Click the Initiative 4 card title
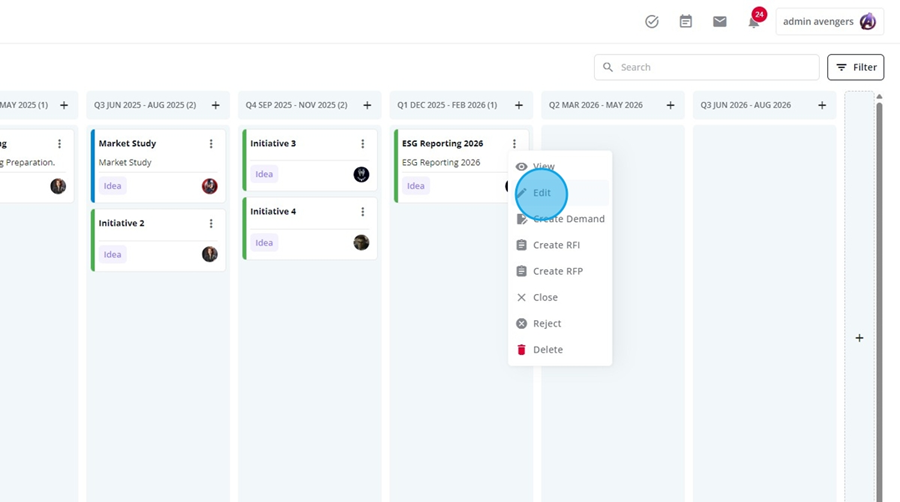Image resolution: width=900 pixels, height=502 pixels. click(273, 212)
